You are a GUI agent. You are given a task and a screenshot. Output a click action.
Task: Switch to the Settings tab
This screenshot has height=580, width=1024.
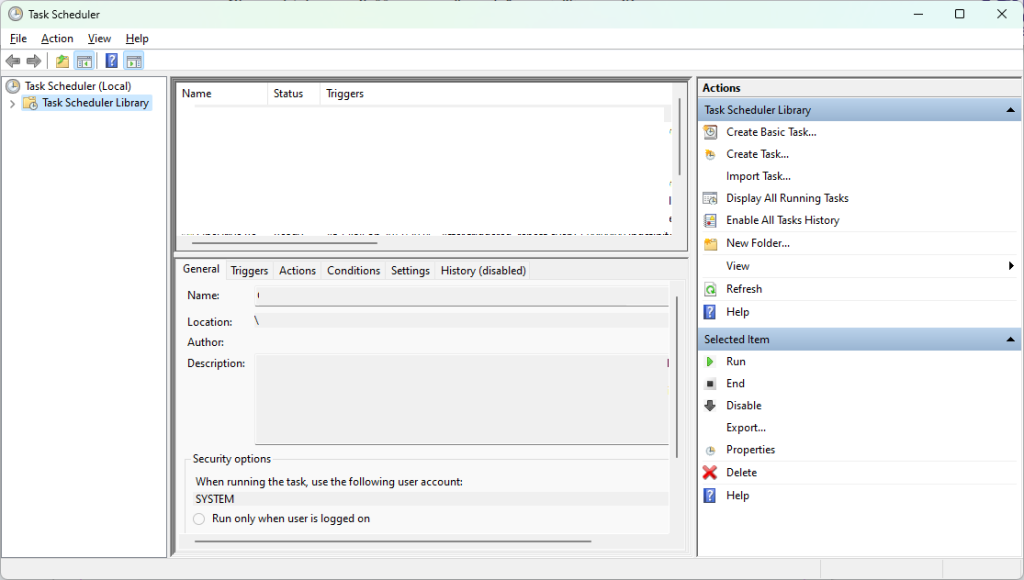tap(410, 270)
